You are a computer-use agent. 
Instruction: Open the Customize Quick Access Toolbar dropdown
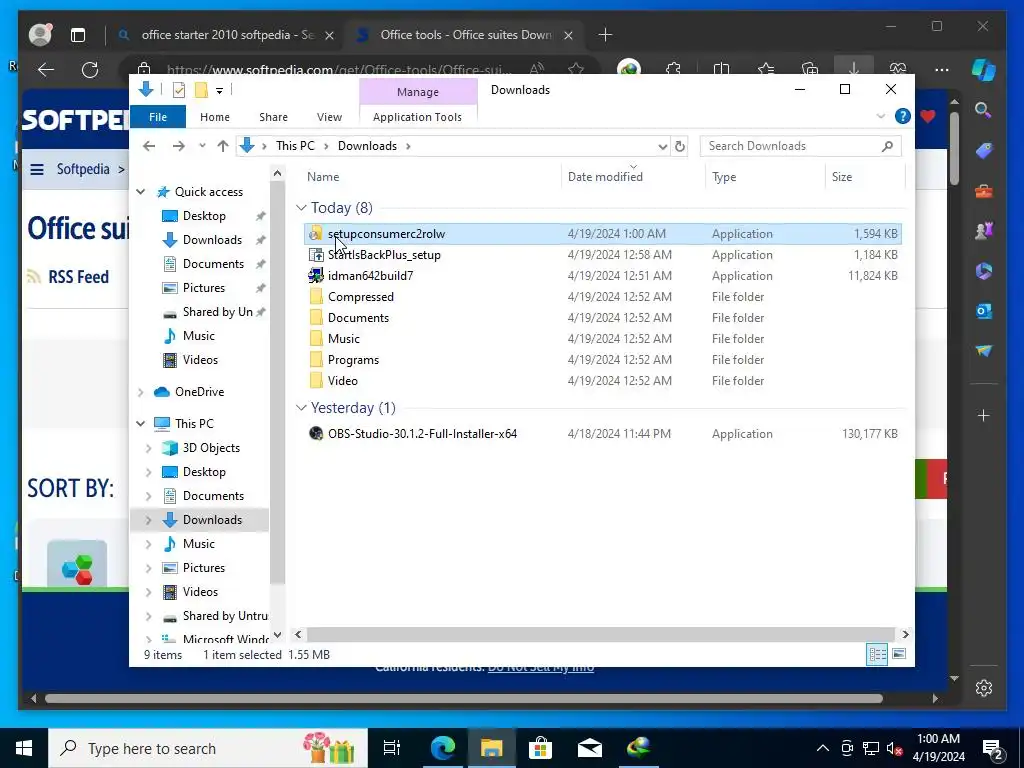coord(219,91)
